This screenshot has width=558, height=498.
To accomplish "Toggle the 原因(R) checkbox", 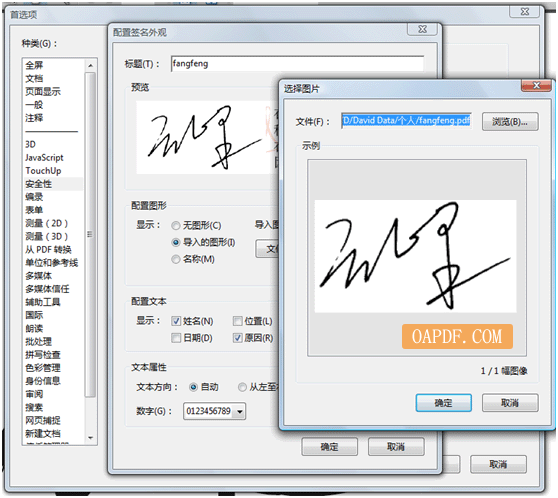I will pyautogui.click(x=237, y=338).
